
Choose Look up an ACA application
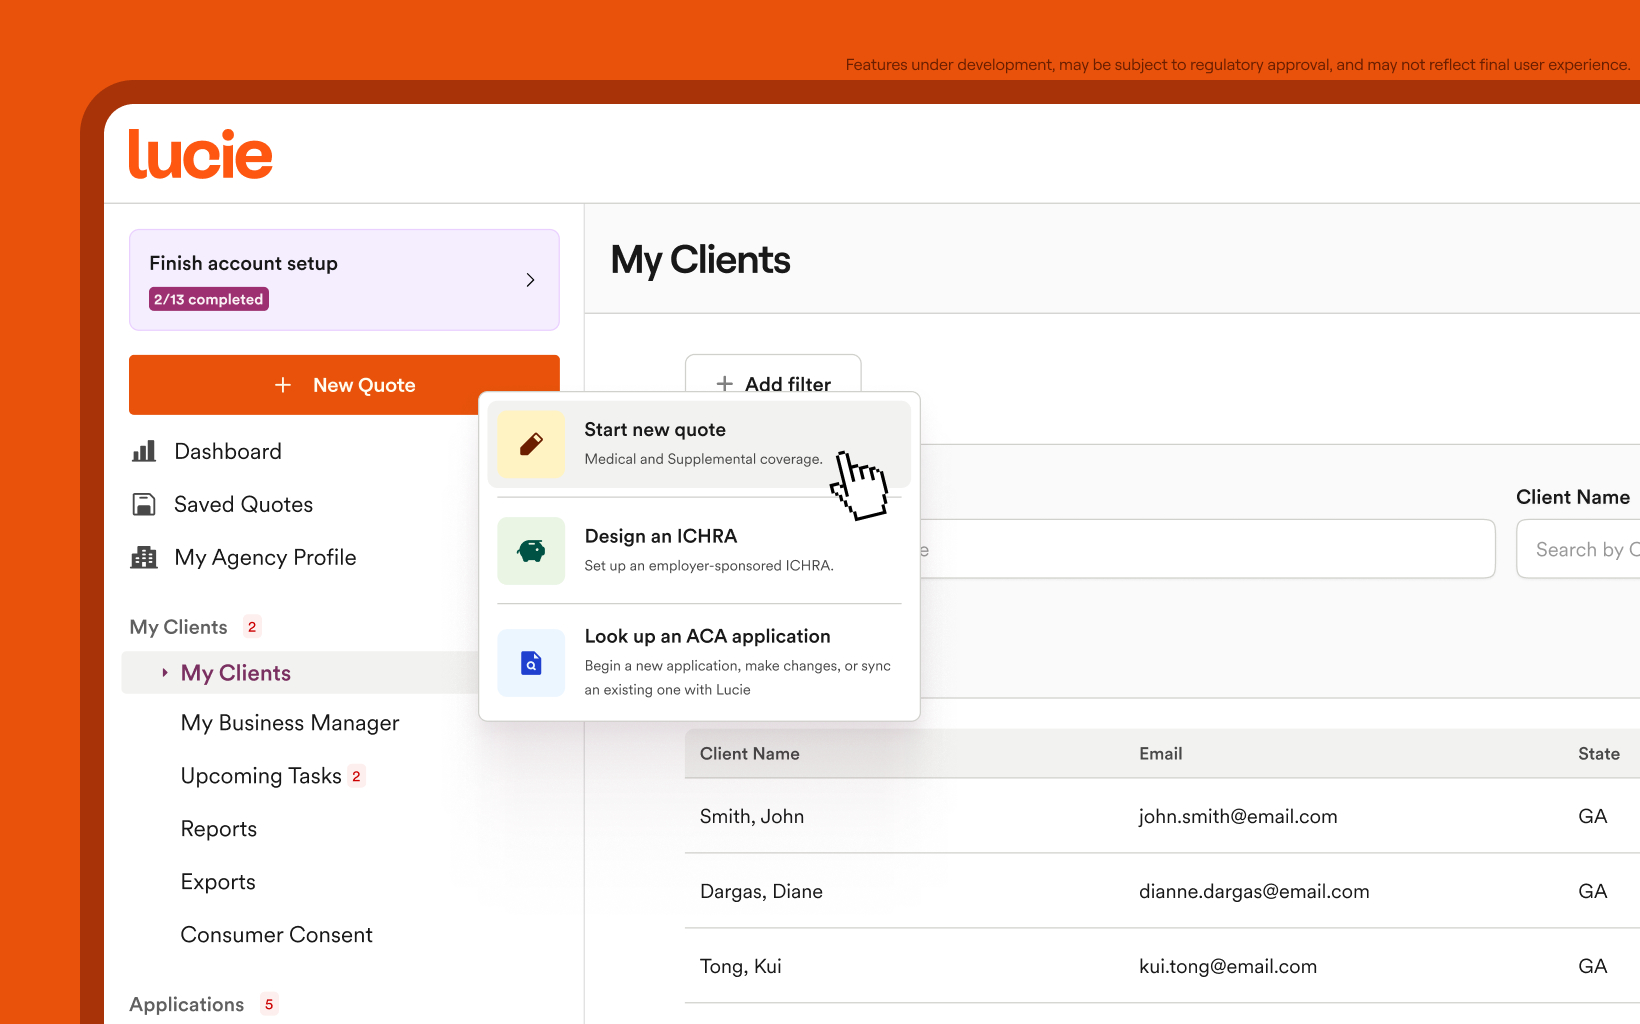click(x=699, y=661)
